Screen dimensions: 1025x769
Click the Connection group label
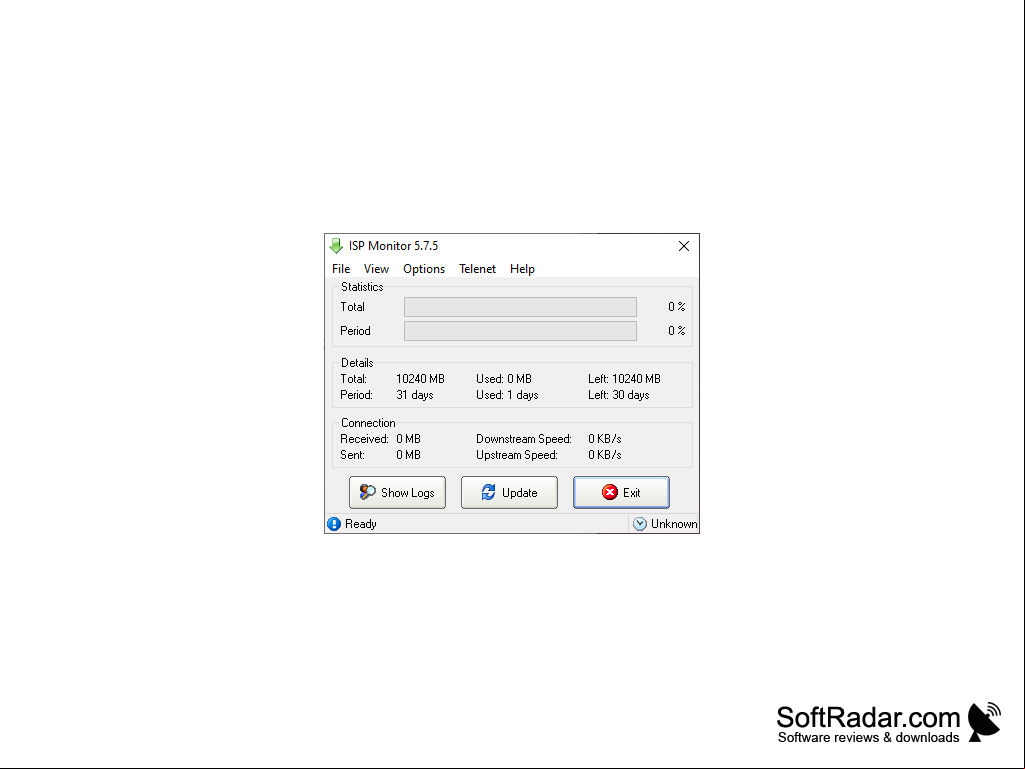click(x=368, y=423)
